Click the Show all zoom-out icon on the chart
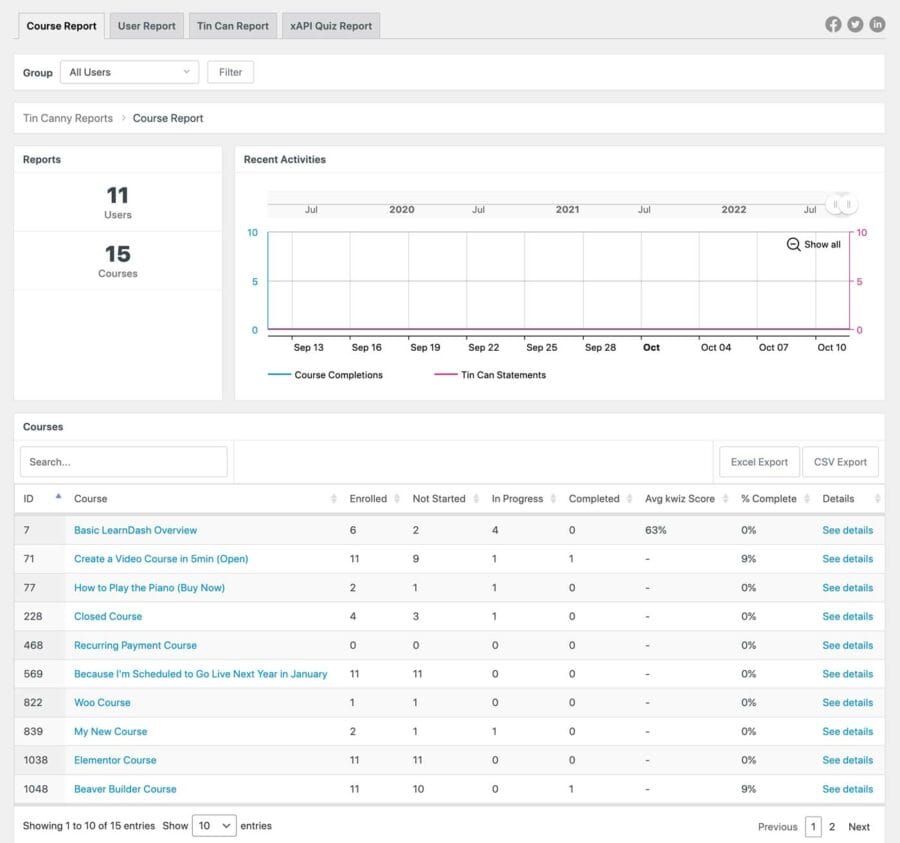 794,244
